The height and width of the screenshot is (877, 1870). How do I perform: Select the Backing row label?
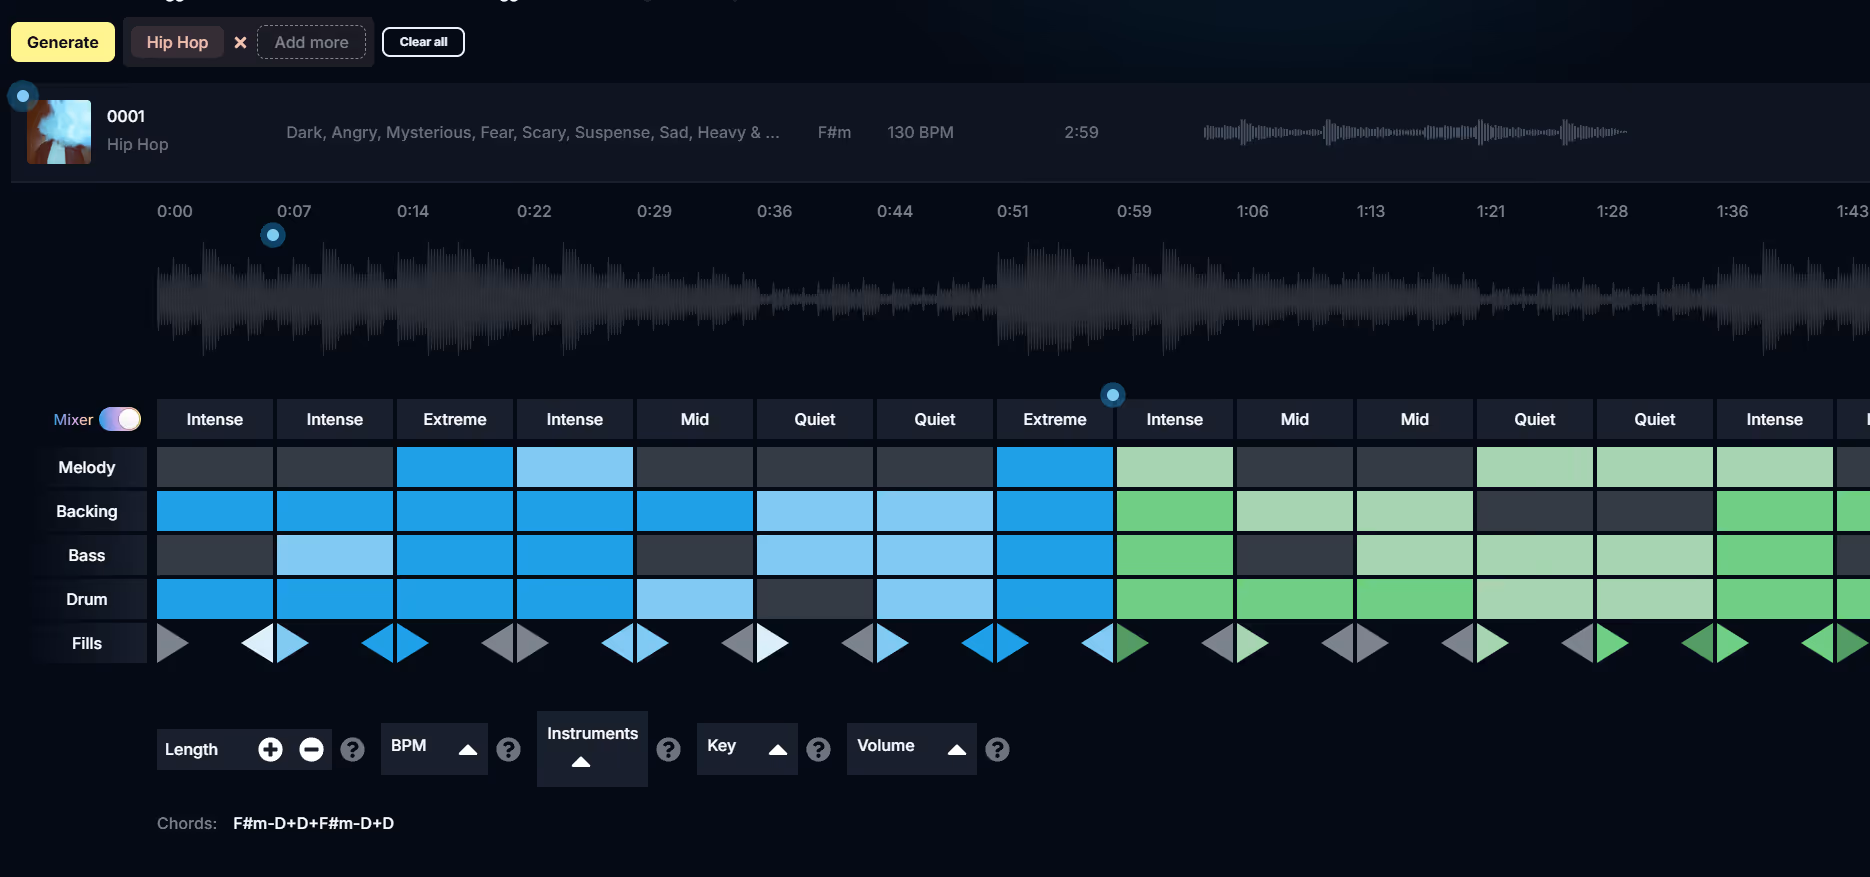87,511
